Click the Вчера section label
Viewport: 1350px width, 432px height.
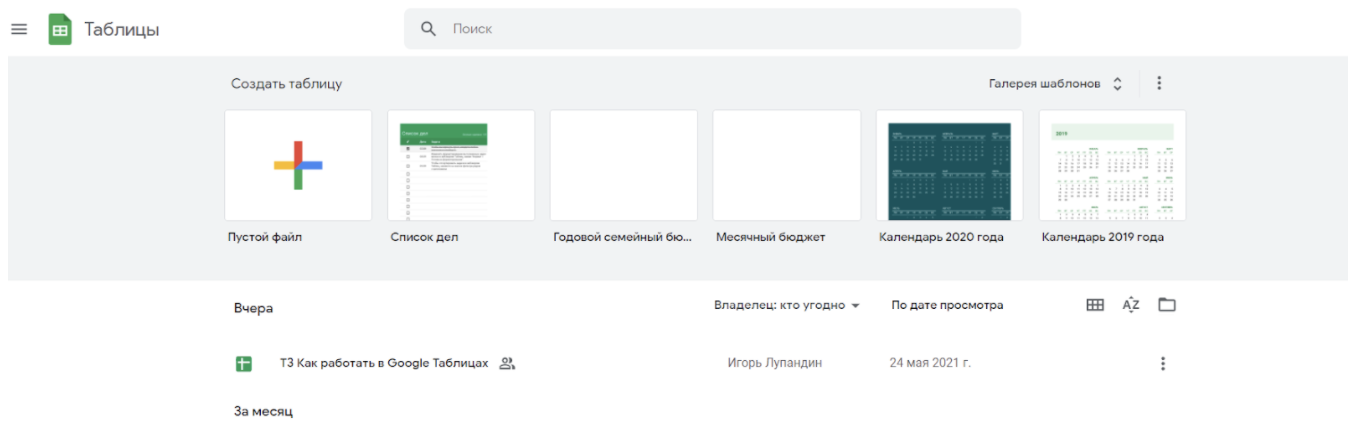pyautogui.click(x=253, y=308)
